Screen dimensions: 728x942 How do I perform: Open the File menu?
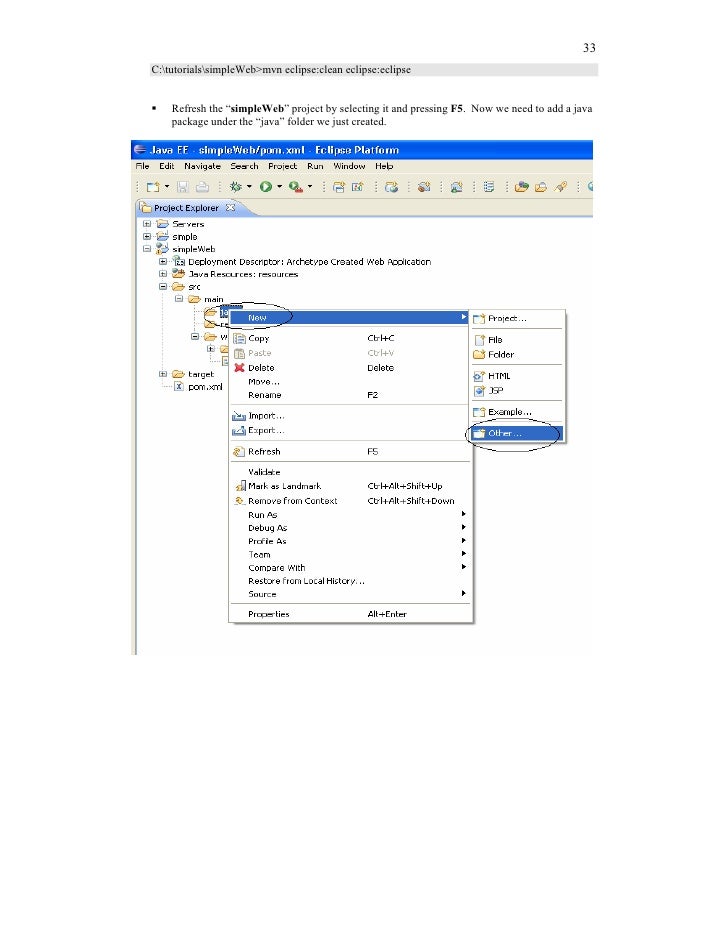click(142, 166)
